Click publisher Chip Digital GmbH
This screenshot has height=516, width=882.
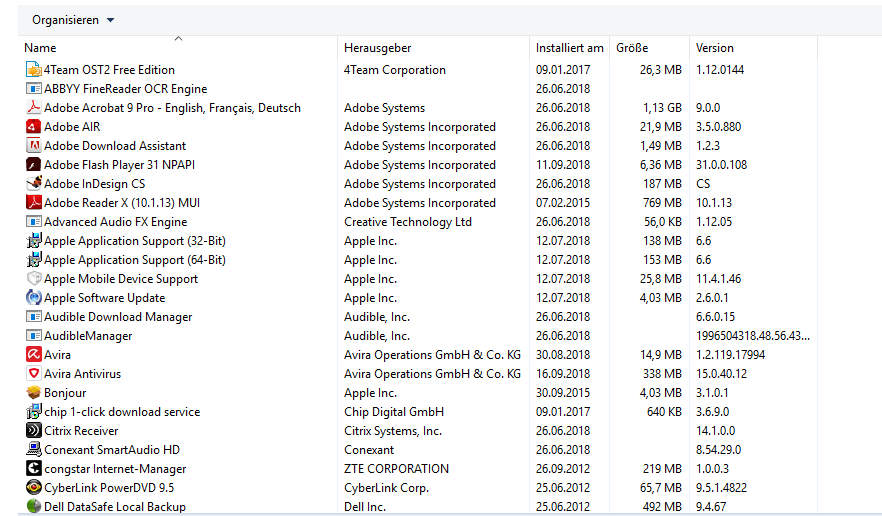pos(394,412)
